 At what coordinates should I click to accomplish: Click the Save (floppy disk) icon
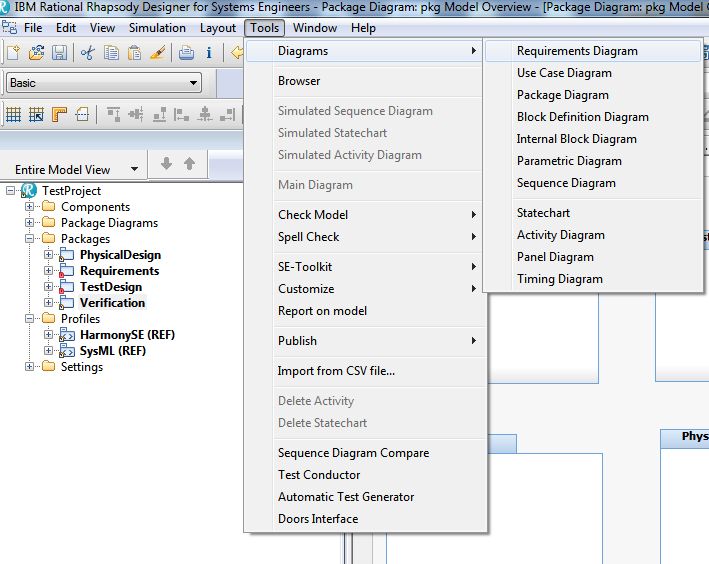pyautogui.click(x=59, y=53)
